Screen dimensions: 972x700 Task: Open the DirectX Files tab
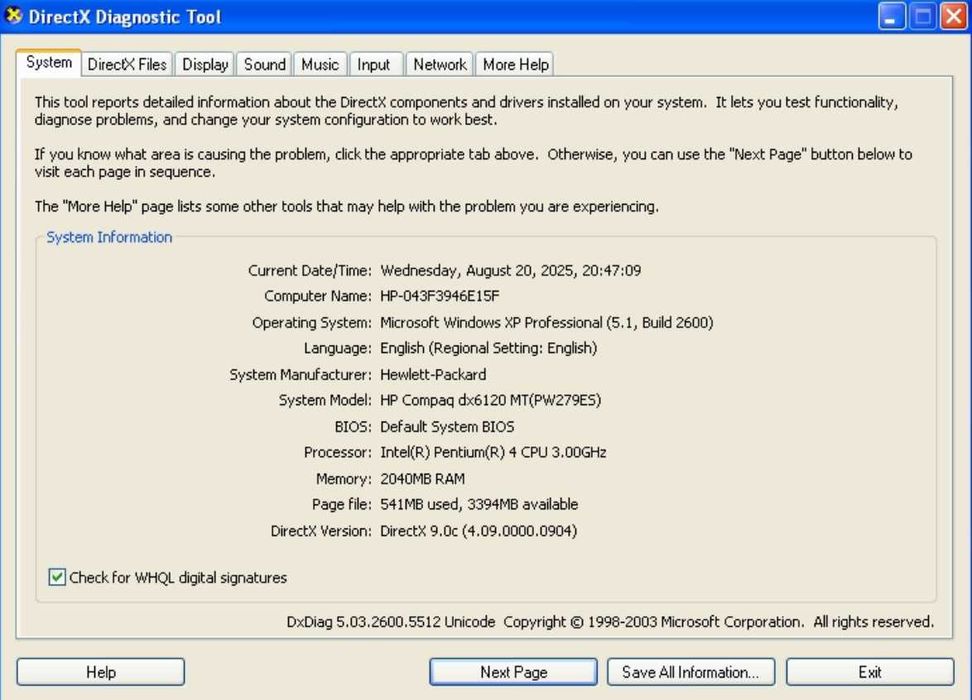point(127,64)
